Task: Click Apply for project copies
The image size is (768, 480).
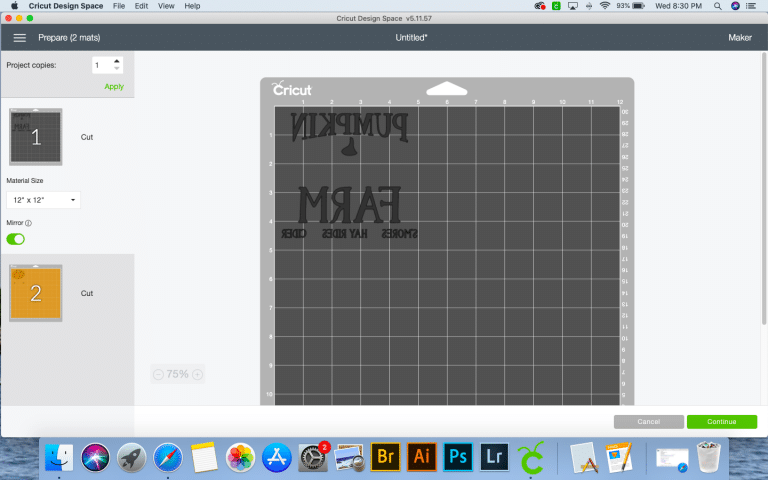Action: point(114,87)
